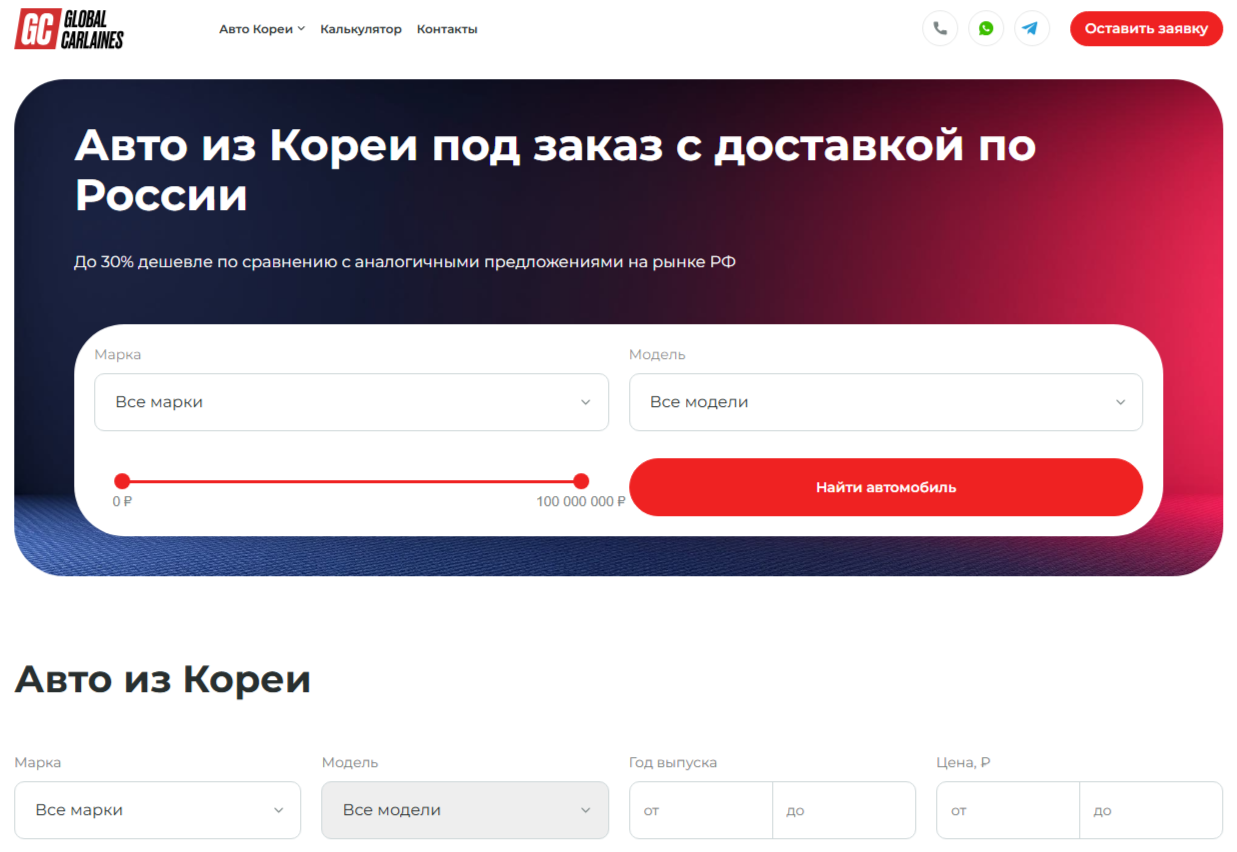Open the Калькулятор page
Image resolution: width=1237 pixels, height=852 pixels.
[360, 29]
